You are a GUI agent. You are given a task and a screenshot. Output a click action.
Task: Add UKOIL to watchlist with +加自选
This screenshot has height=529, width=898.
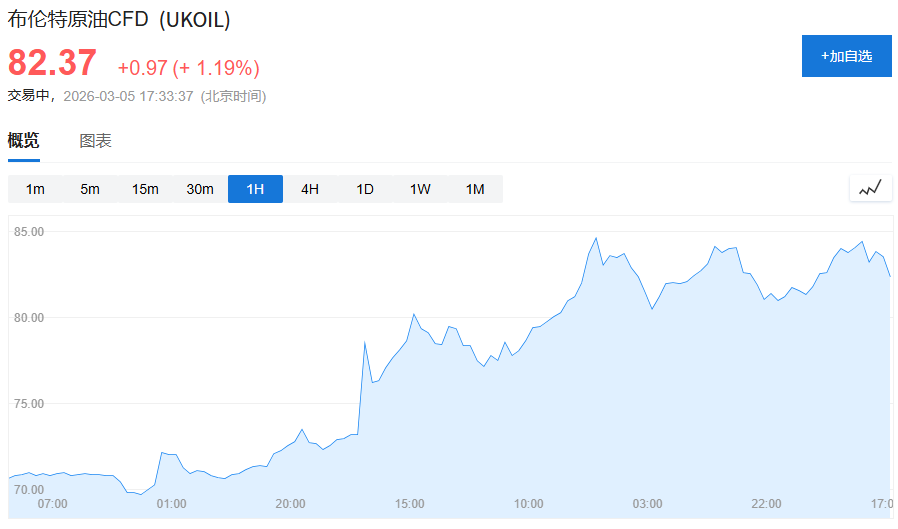(846, 56)
